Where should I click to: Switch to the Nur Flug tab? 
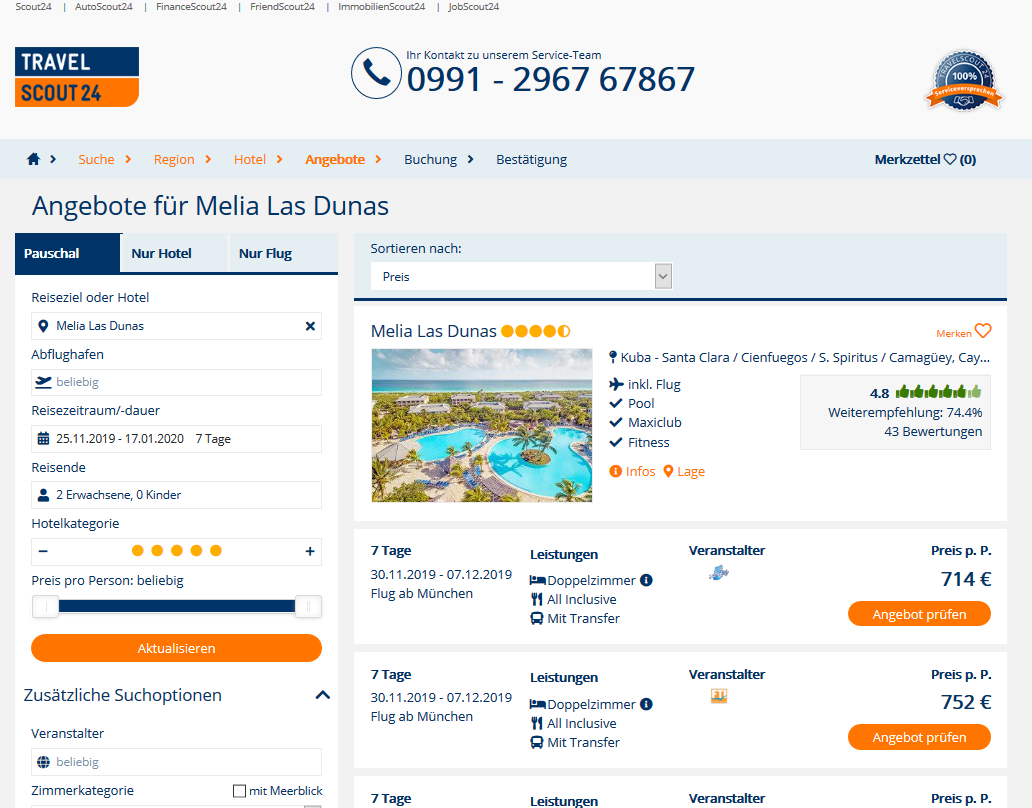[265, 253]
